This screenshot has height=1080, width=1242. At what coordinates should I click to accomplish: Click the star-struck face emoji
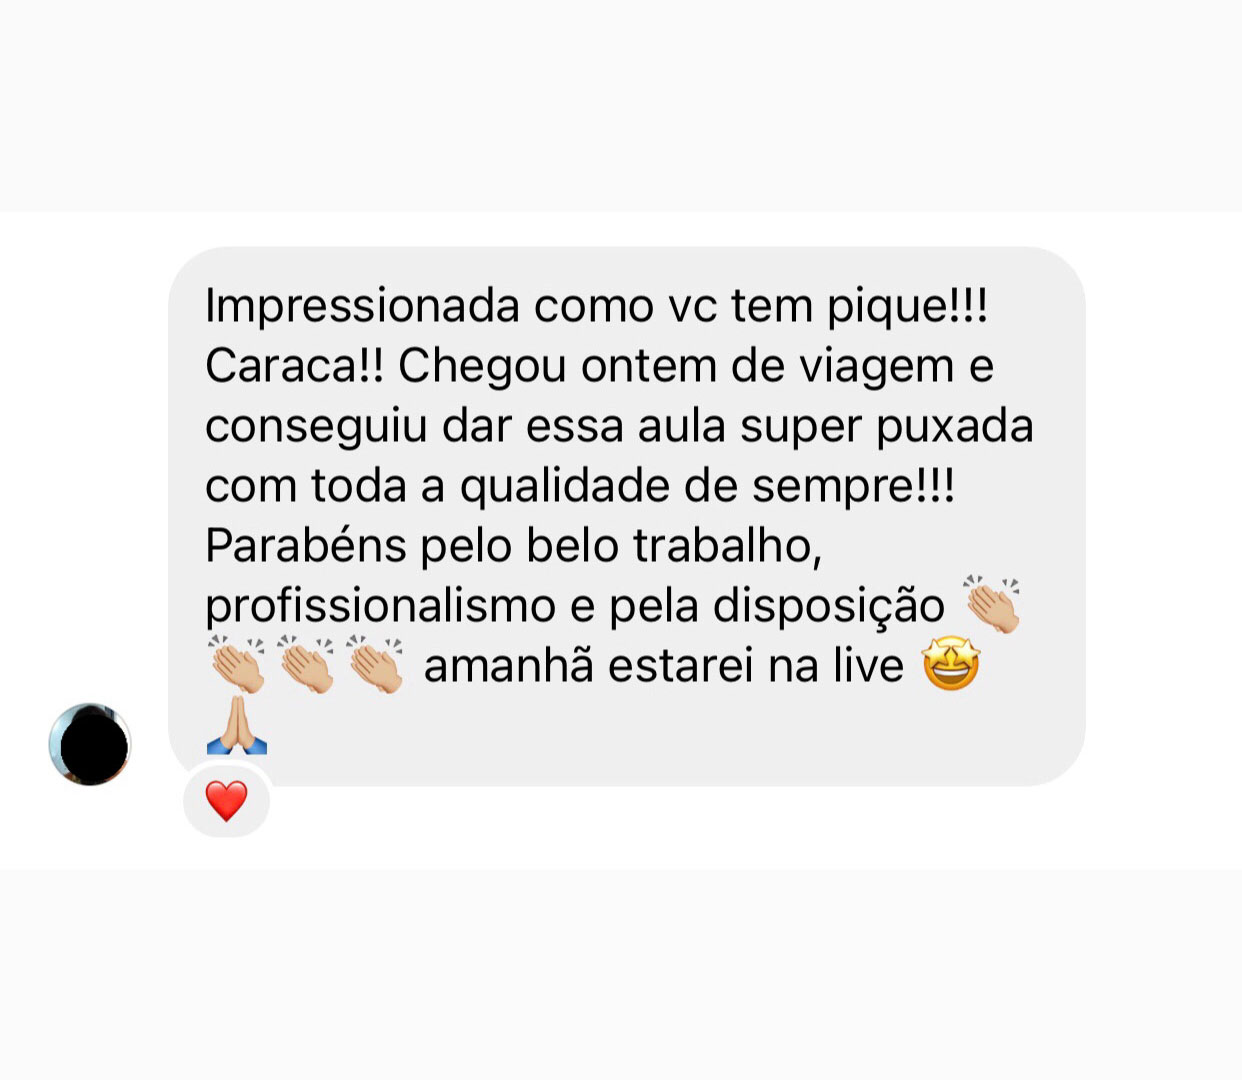click(x=951, y=665)
